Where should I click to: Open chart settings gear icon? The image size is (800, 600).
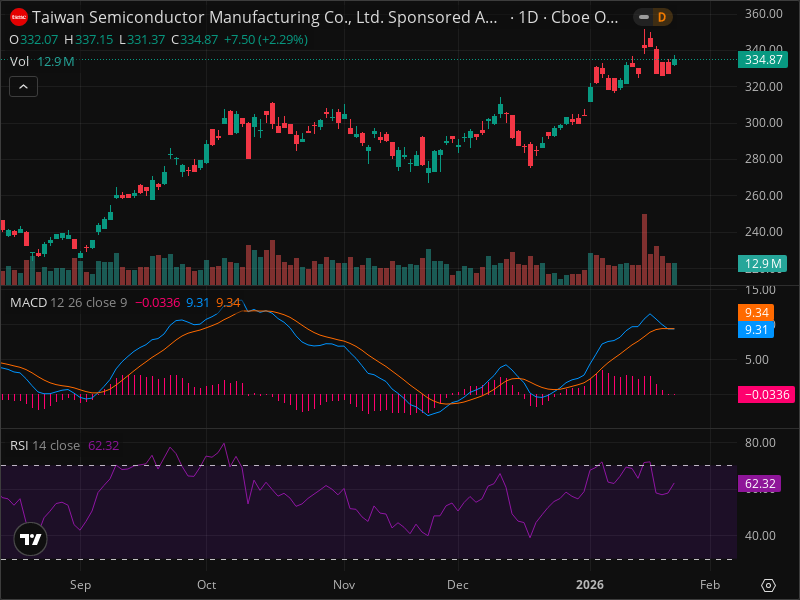pyautogui.click(x=768, y=585)
